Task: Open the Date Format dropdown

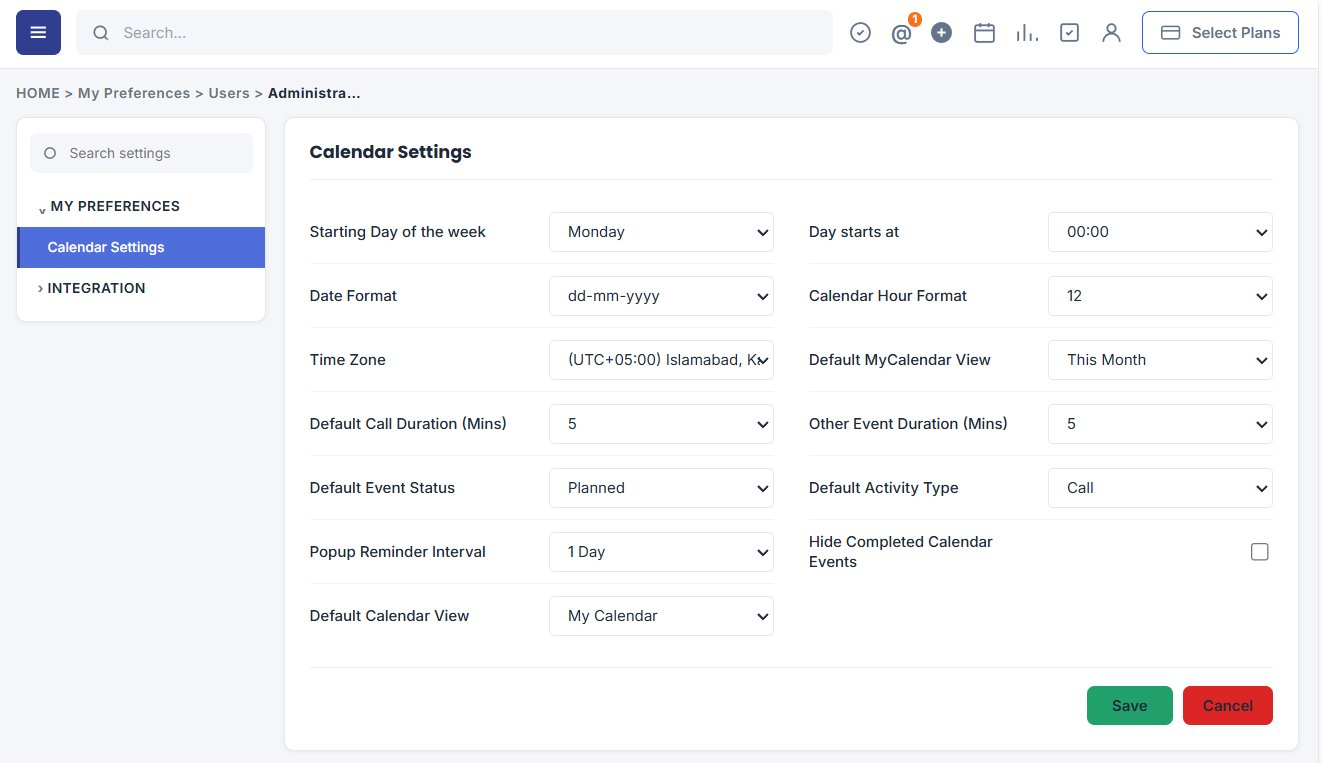Action: (661, 296)
